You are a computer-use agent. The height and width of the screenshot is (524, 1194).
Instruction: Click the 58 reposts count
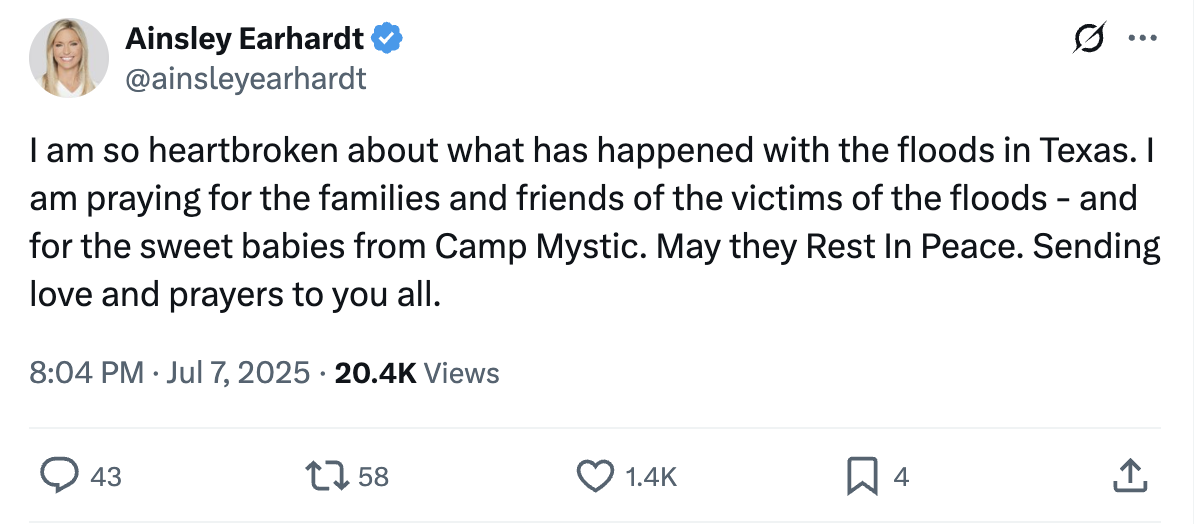(x=373, y=478)
